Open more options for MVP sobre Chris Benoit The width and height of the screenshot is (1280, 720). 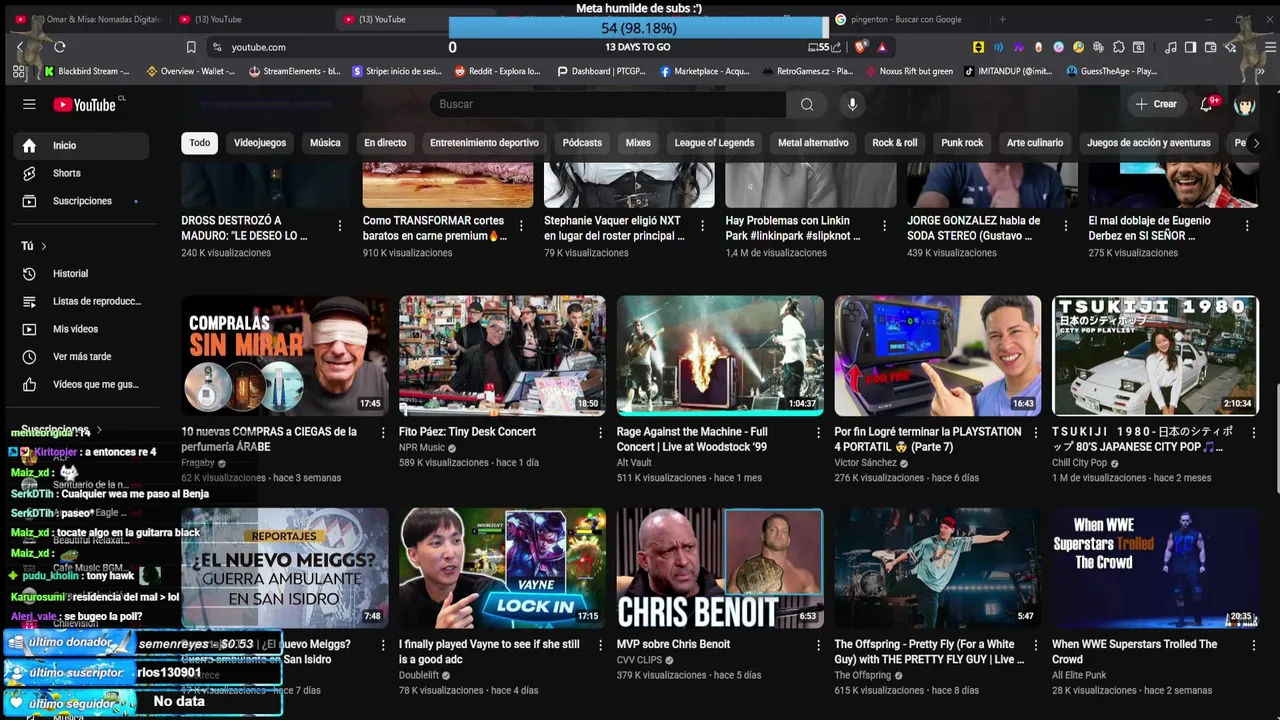[818, 646]
